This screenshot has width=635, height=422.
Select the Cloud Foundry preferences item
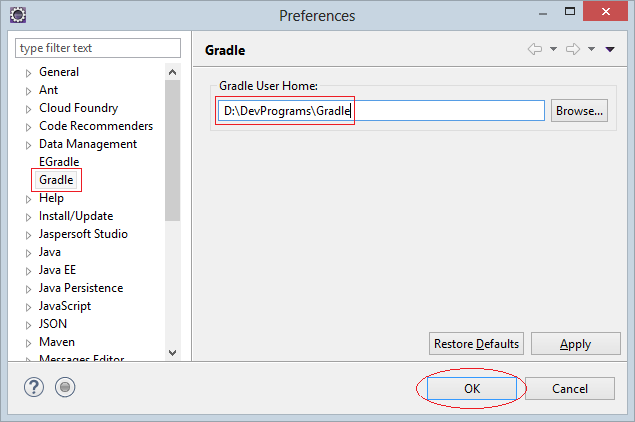[79, 108]
